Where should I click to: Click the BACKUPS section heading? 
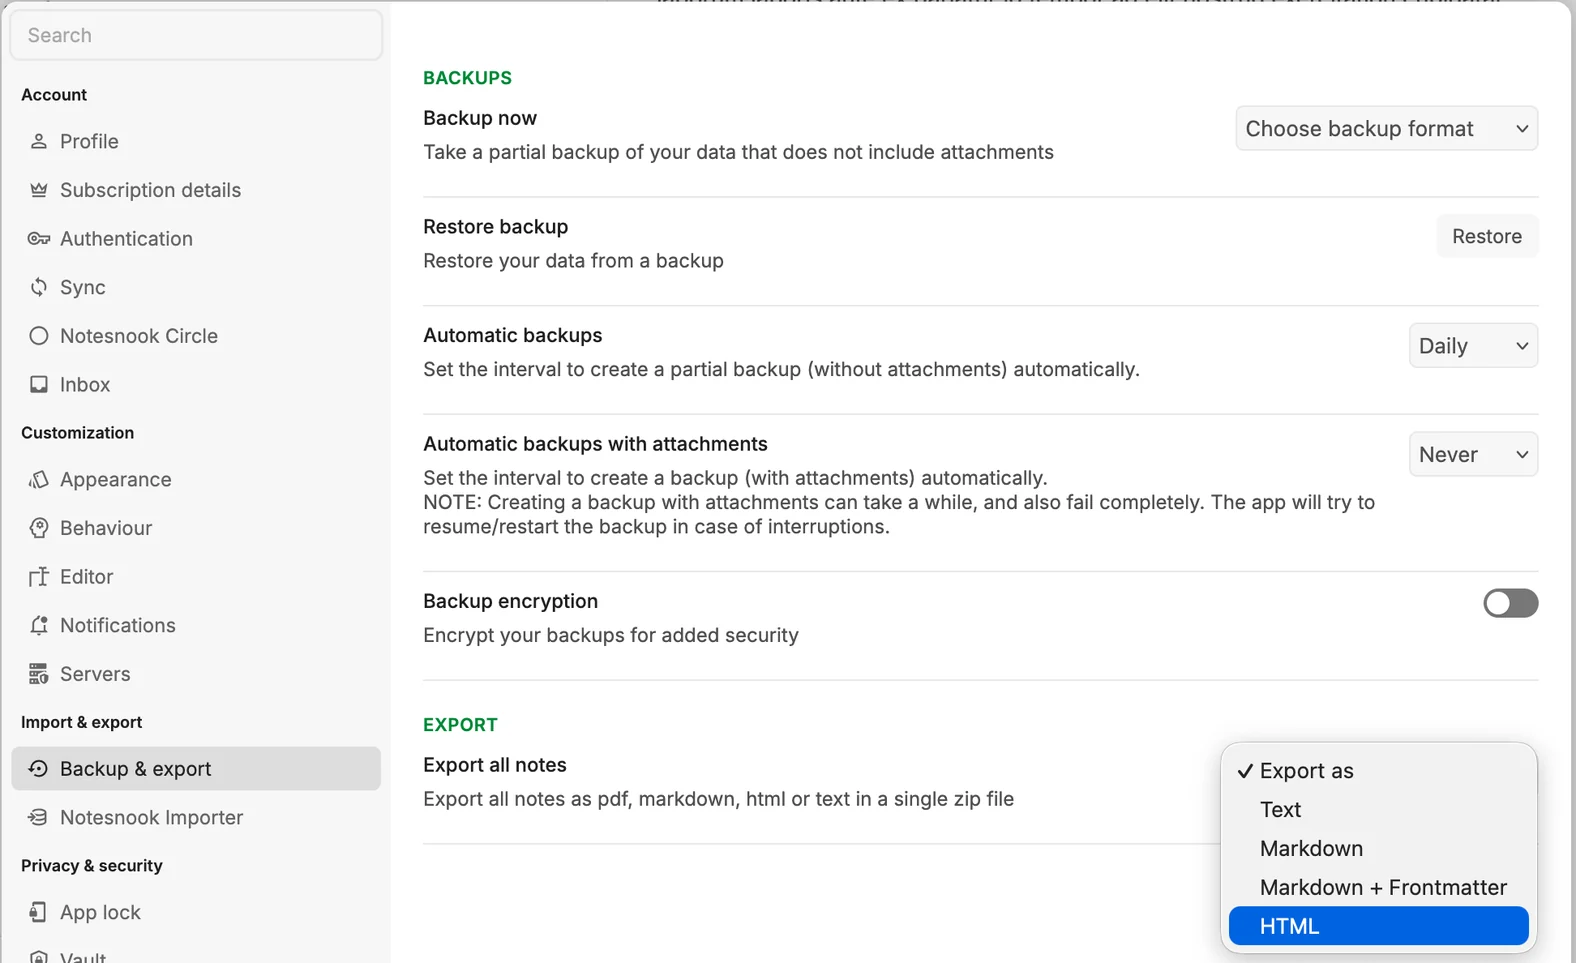[x=467, y=78]
